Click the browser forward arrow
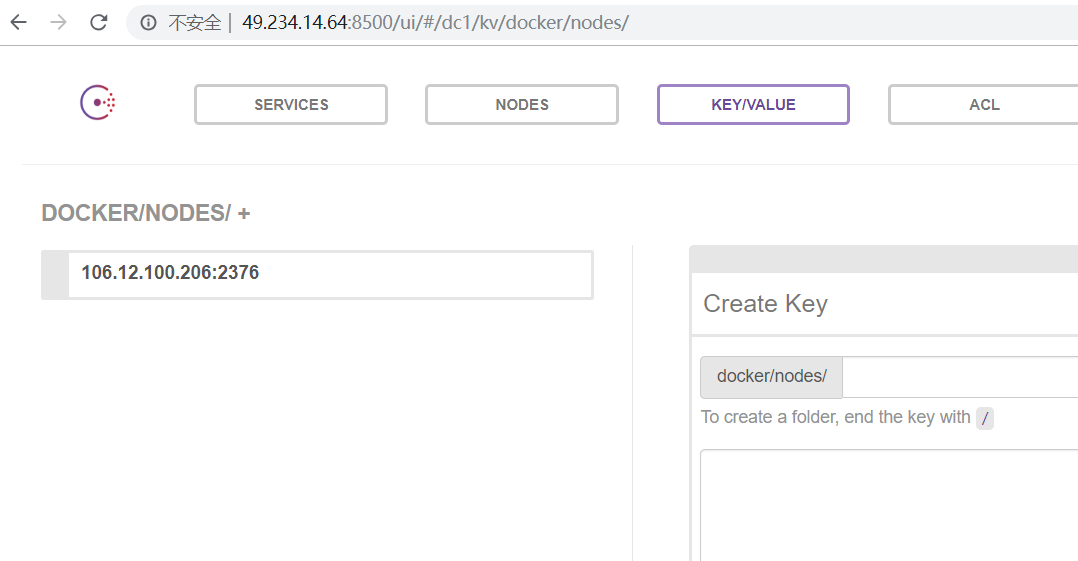1078x561 pixels. [x=58, y=23]
